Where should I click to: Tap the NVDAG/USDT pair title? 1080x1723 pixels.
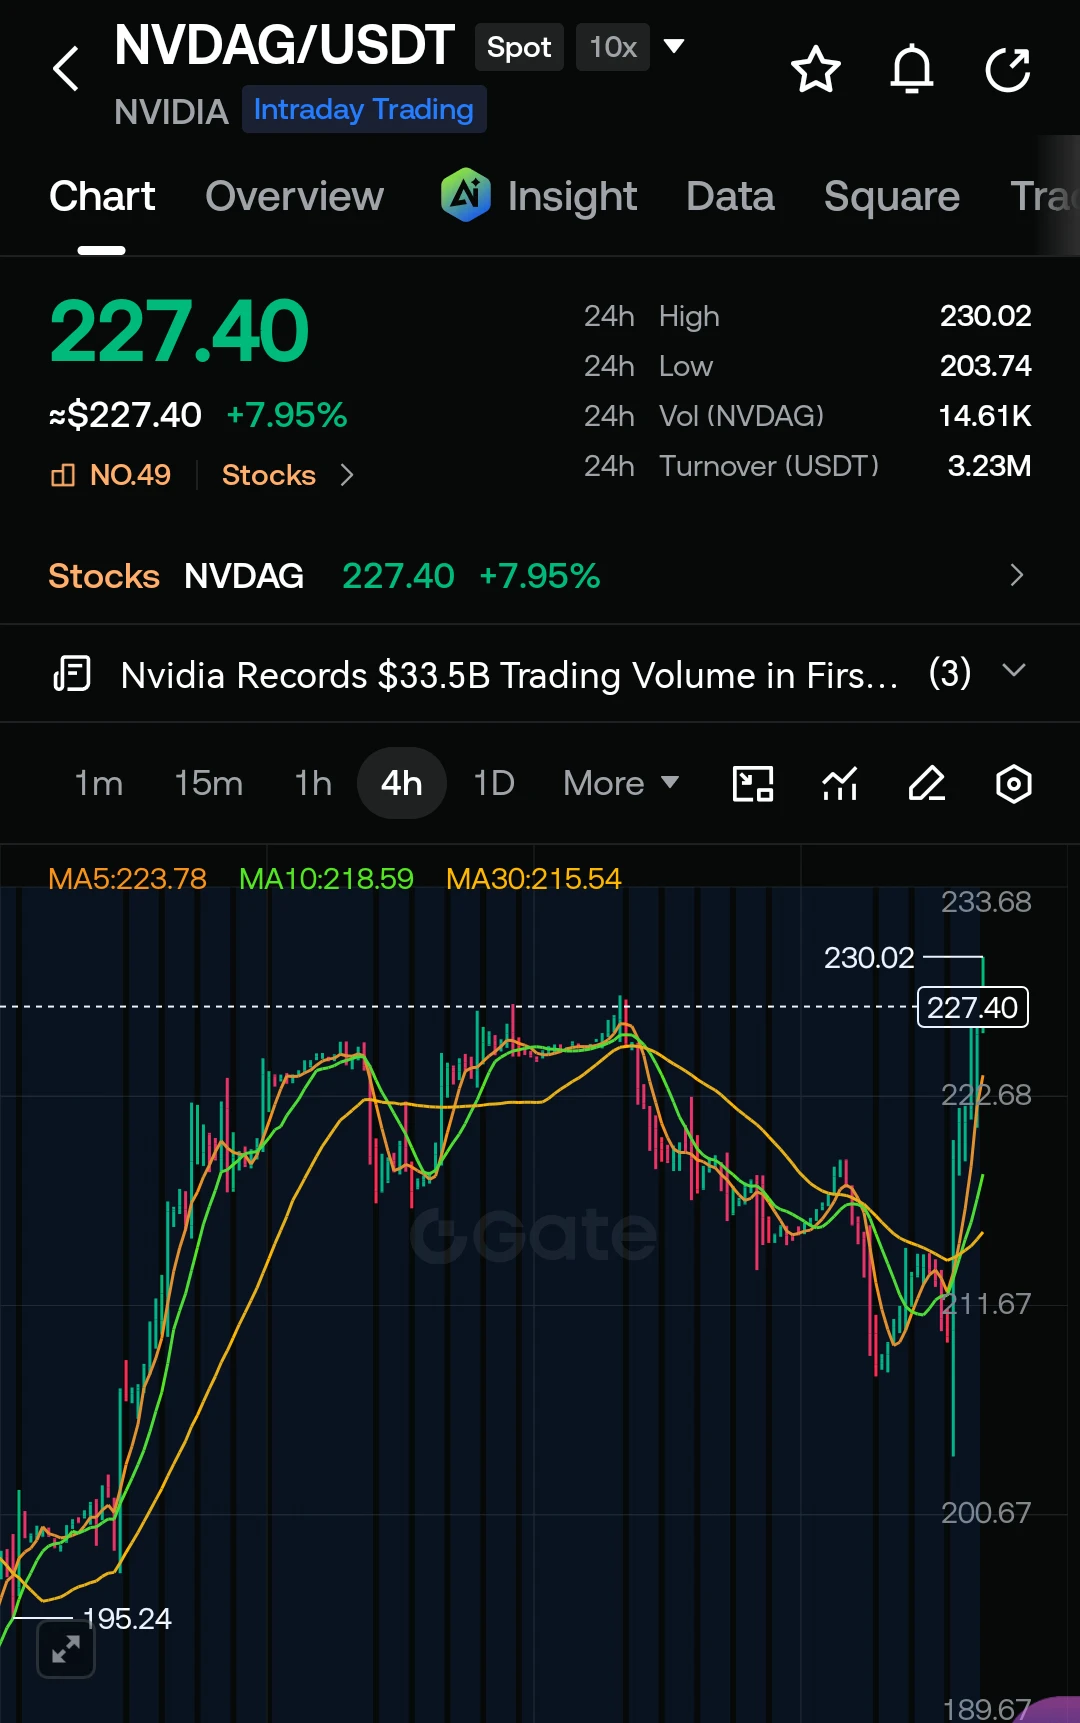(x=285, y=46)
